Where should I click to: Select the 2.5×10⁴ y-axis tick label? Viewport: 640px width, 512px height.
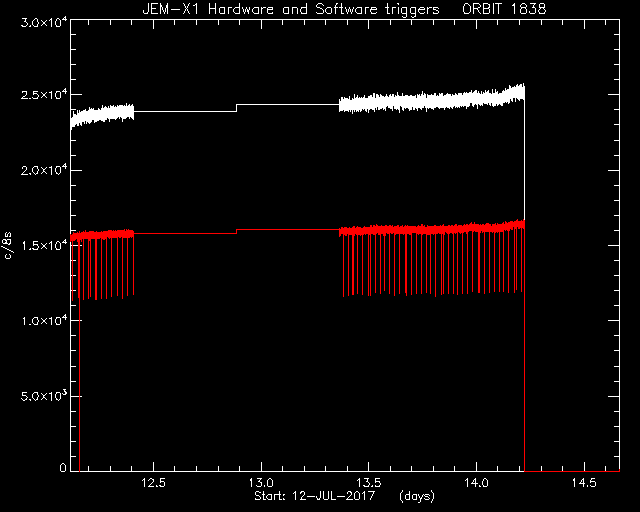(x=44, y=95)
